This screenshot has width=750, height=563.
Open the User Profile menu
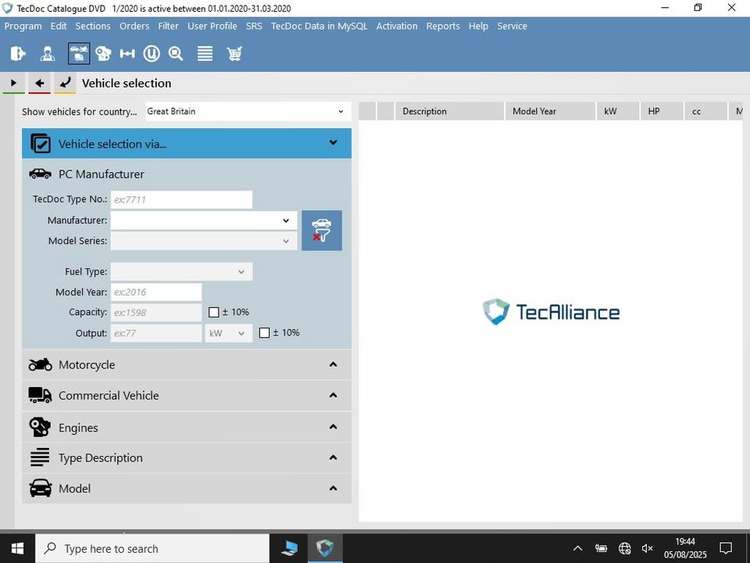coord(212,26)
